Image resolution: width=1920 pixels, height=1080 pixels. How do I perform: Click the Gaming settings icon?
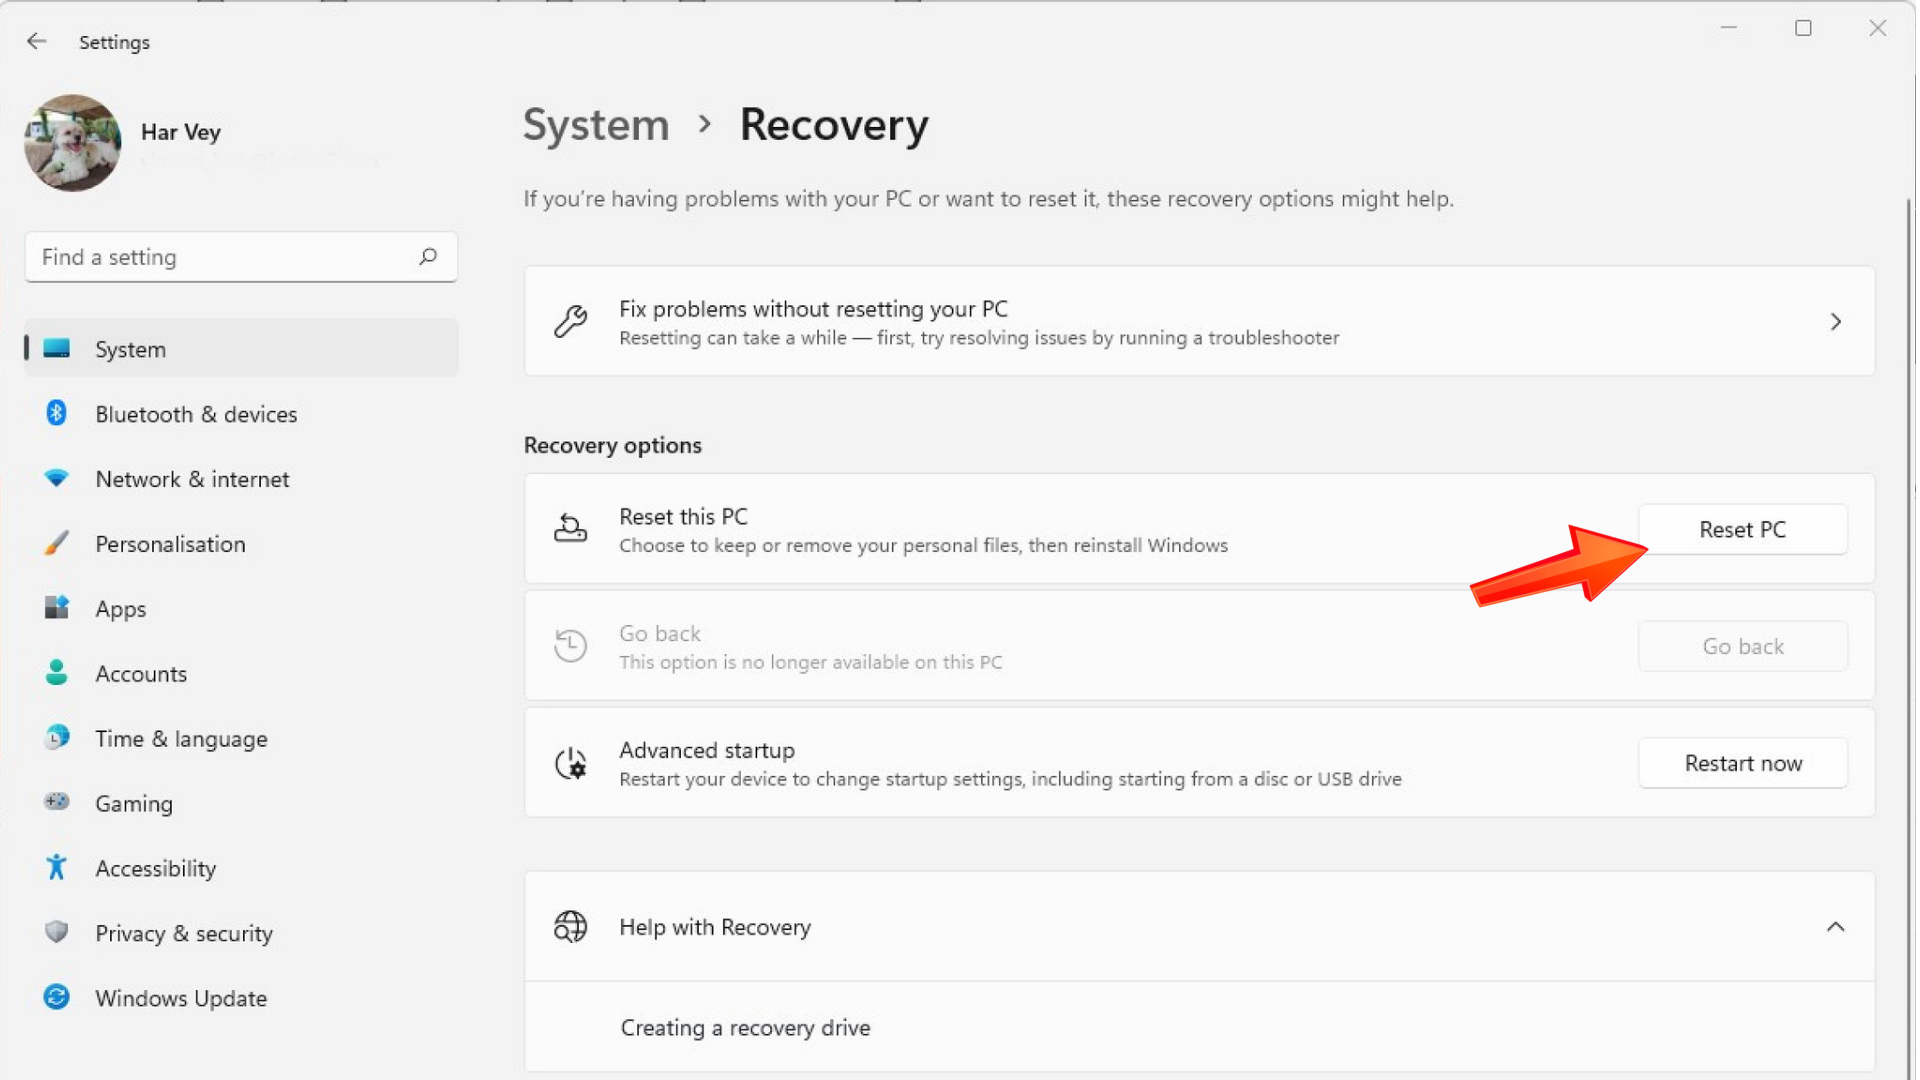click(x=57, y=803)
